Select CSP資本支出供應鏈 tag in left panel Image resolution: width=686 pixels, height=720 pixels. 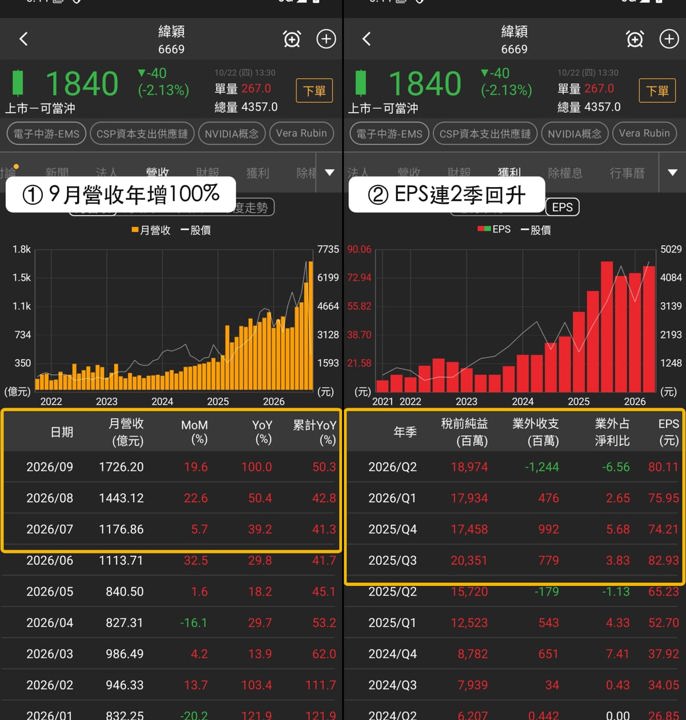pyautogui.click(x=142, y=134)
